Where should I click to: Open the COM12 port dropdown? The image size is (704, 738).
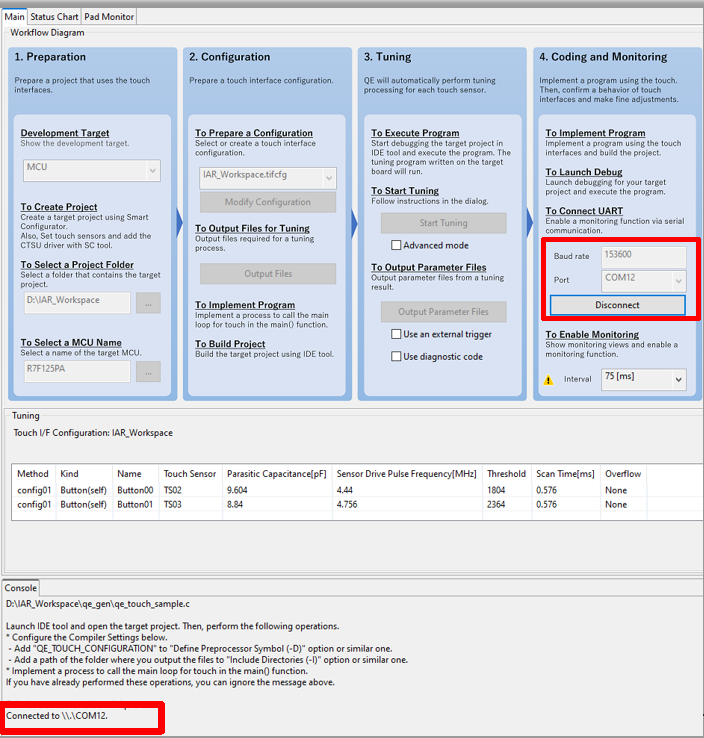(x=644, y=280)
